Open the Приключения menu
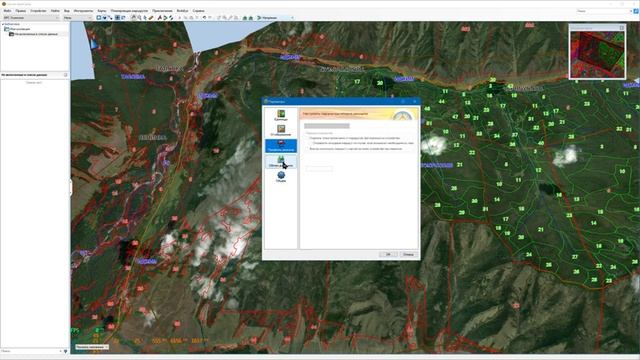The image size is (640, 360). click(162, 11)
